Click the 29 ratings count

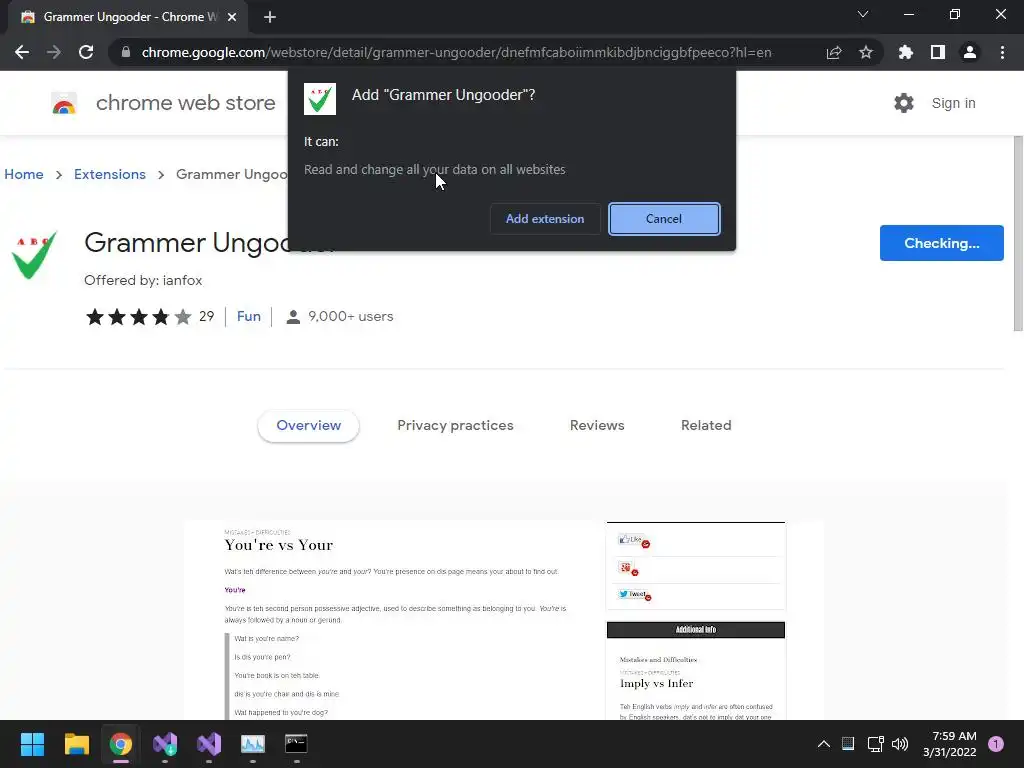point(206,317)
